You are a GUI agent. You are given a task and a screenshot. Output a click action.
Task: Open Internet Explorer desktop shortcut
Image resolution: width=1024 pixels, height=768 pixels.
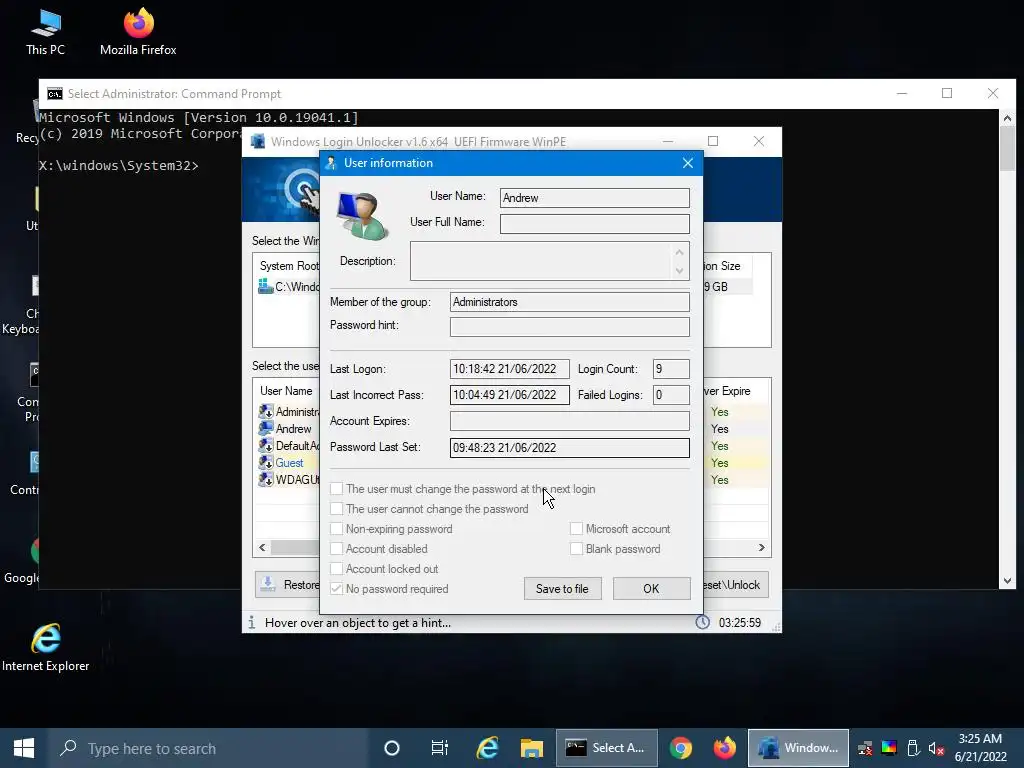(x=46, y=647)
